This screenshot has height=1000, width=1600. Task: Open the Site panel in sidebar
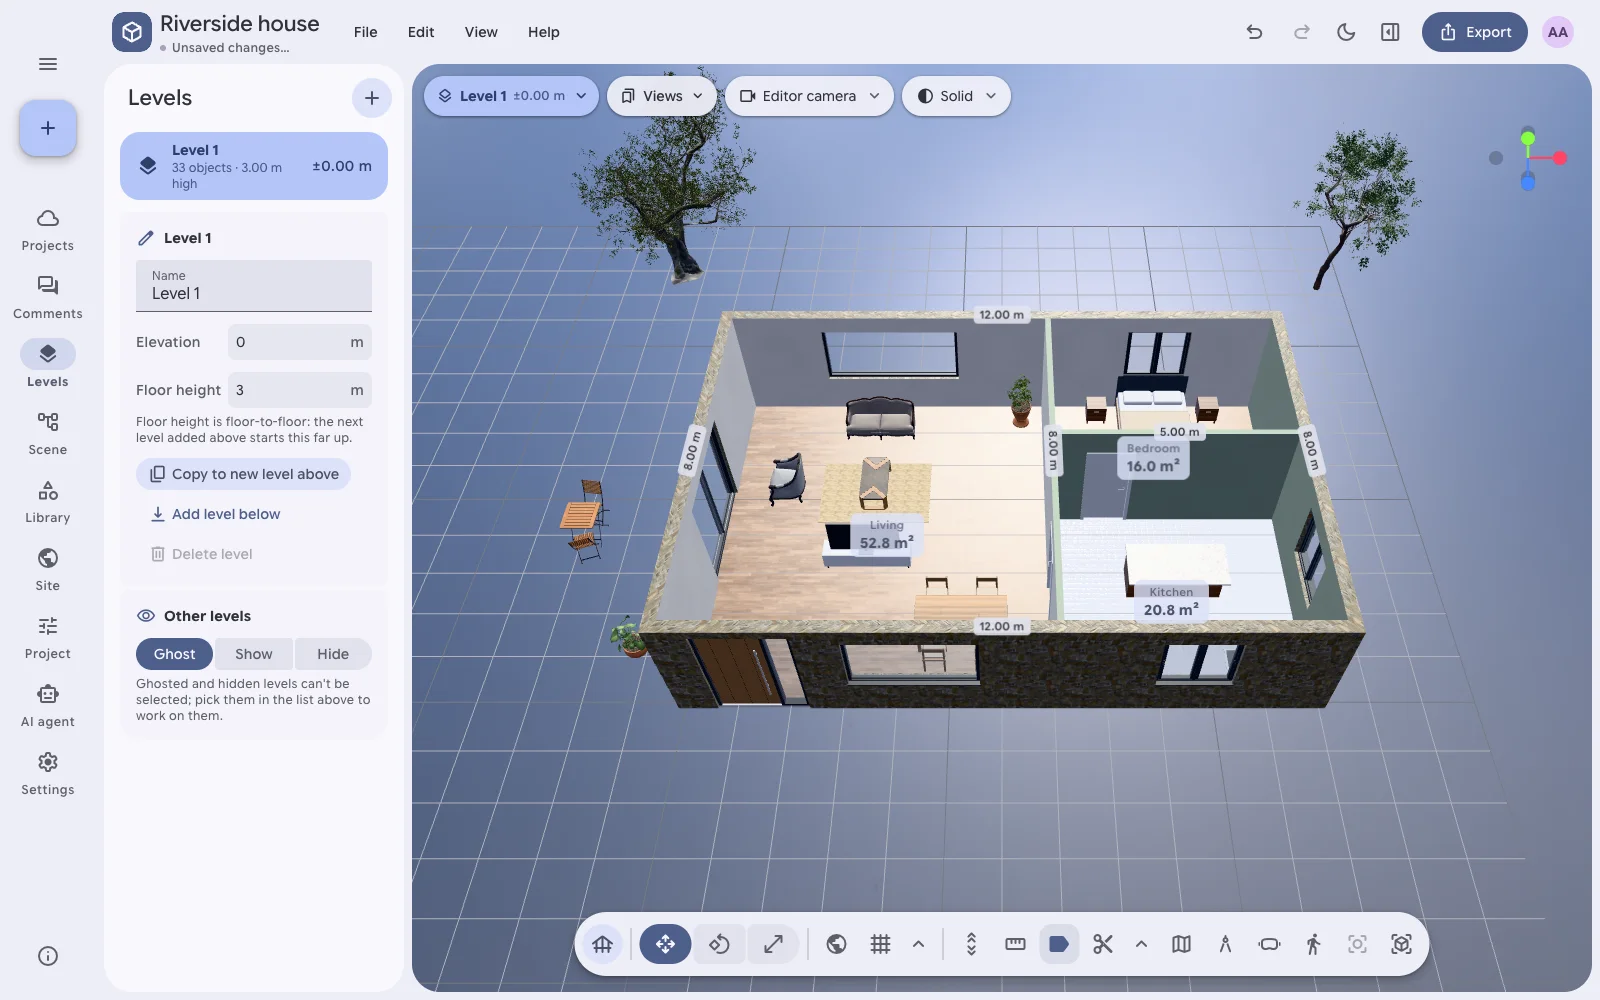(x=48, y=570)
